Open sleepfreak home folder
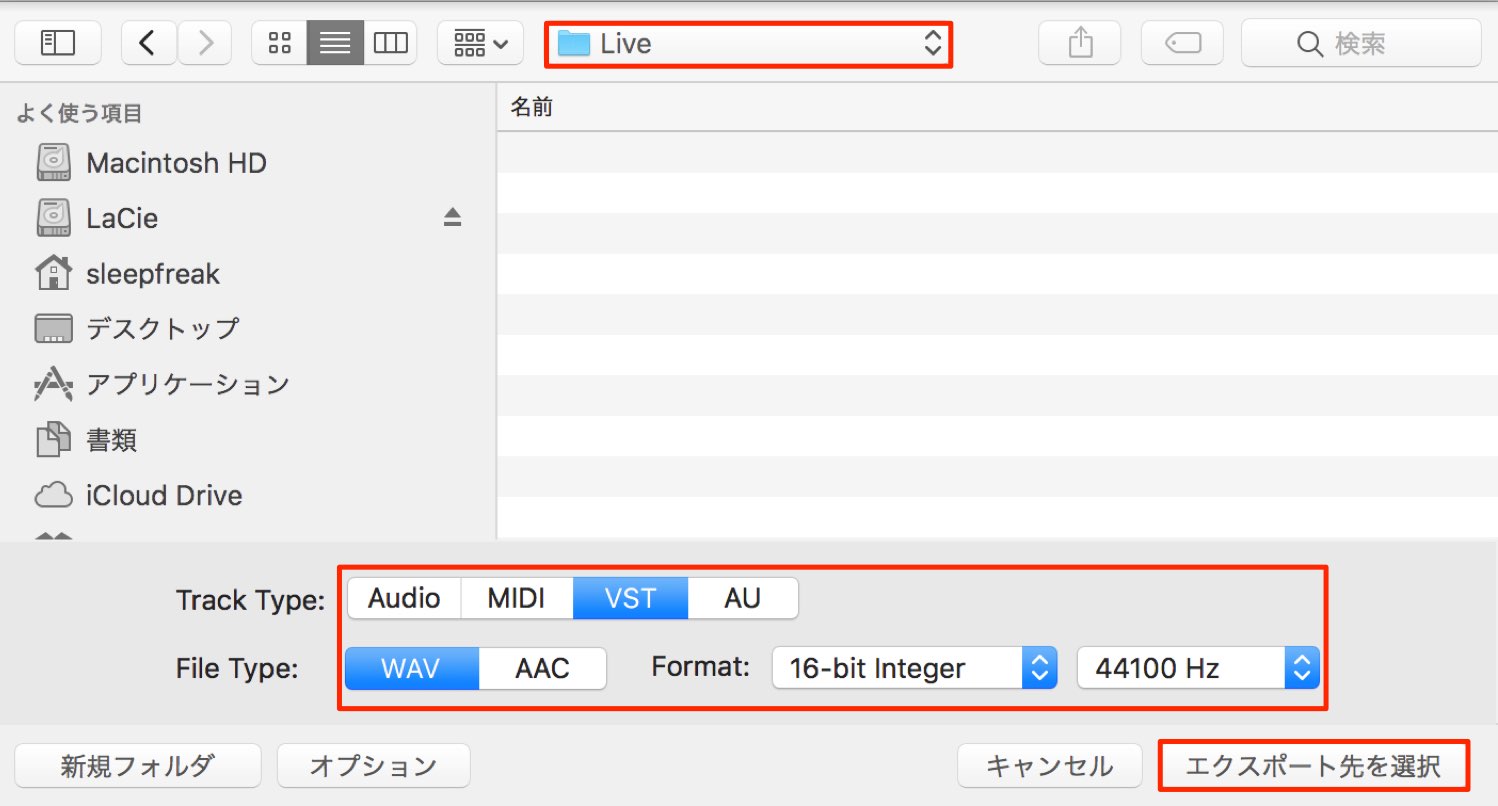This screenshot has width=1498, height=806. tap(250, 274)
